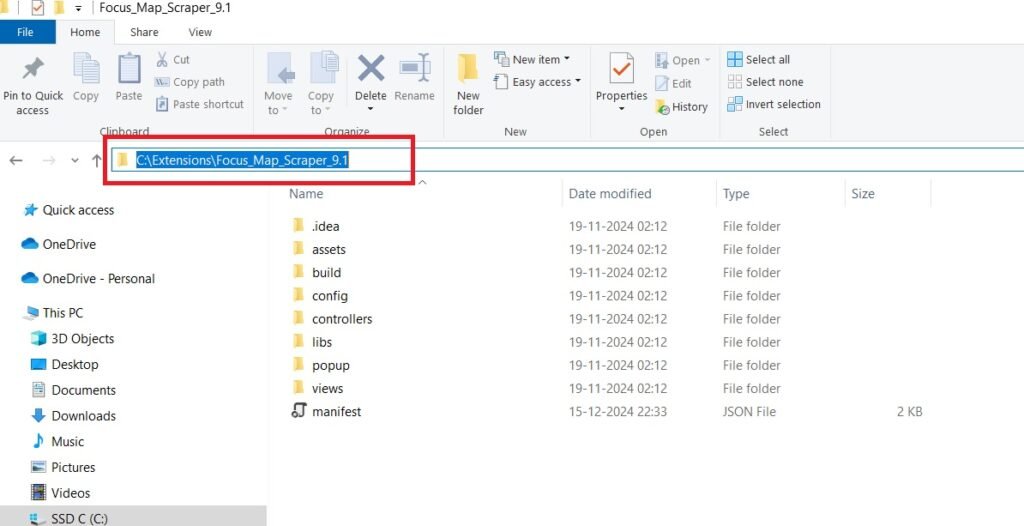1024x526 pixels.
Task: Open the New item dropdown
Action: pyautogui.click(x=532, y=59)
